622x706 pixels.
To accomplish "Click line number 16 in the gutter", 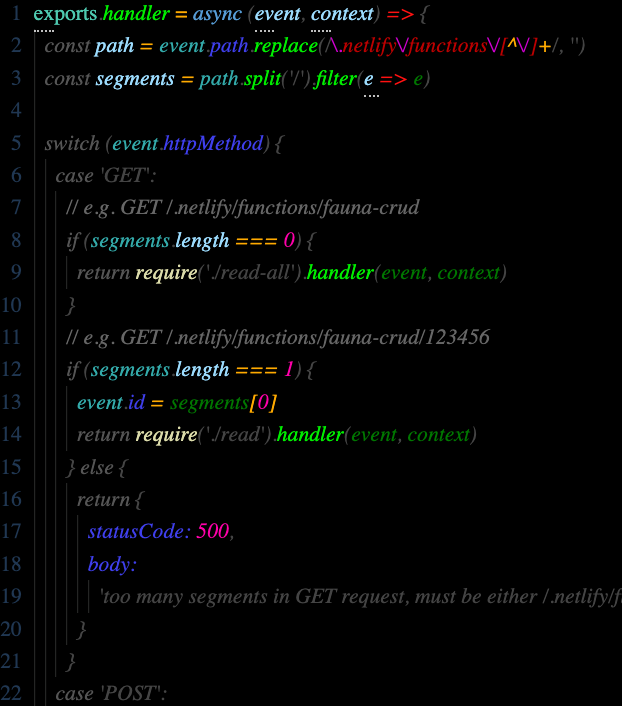I will pos(11,500).
